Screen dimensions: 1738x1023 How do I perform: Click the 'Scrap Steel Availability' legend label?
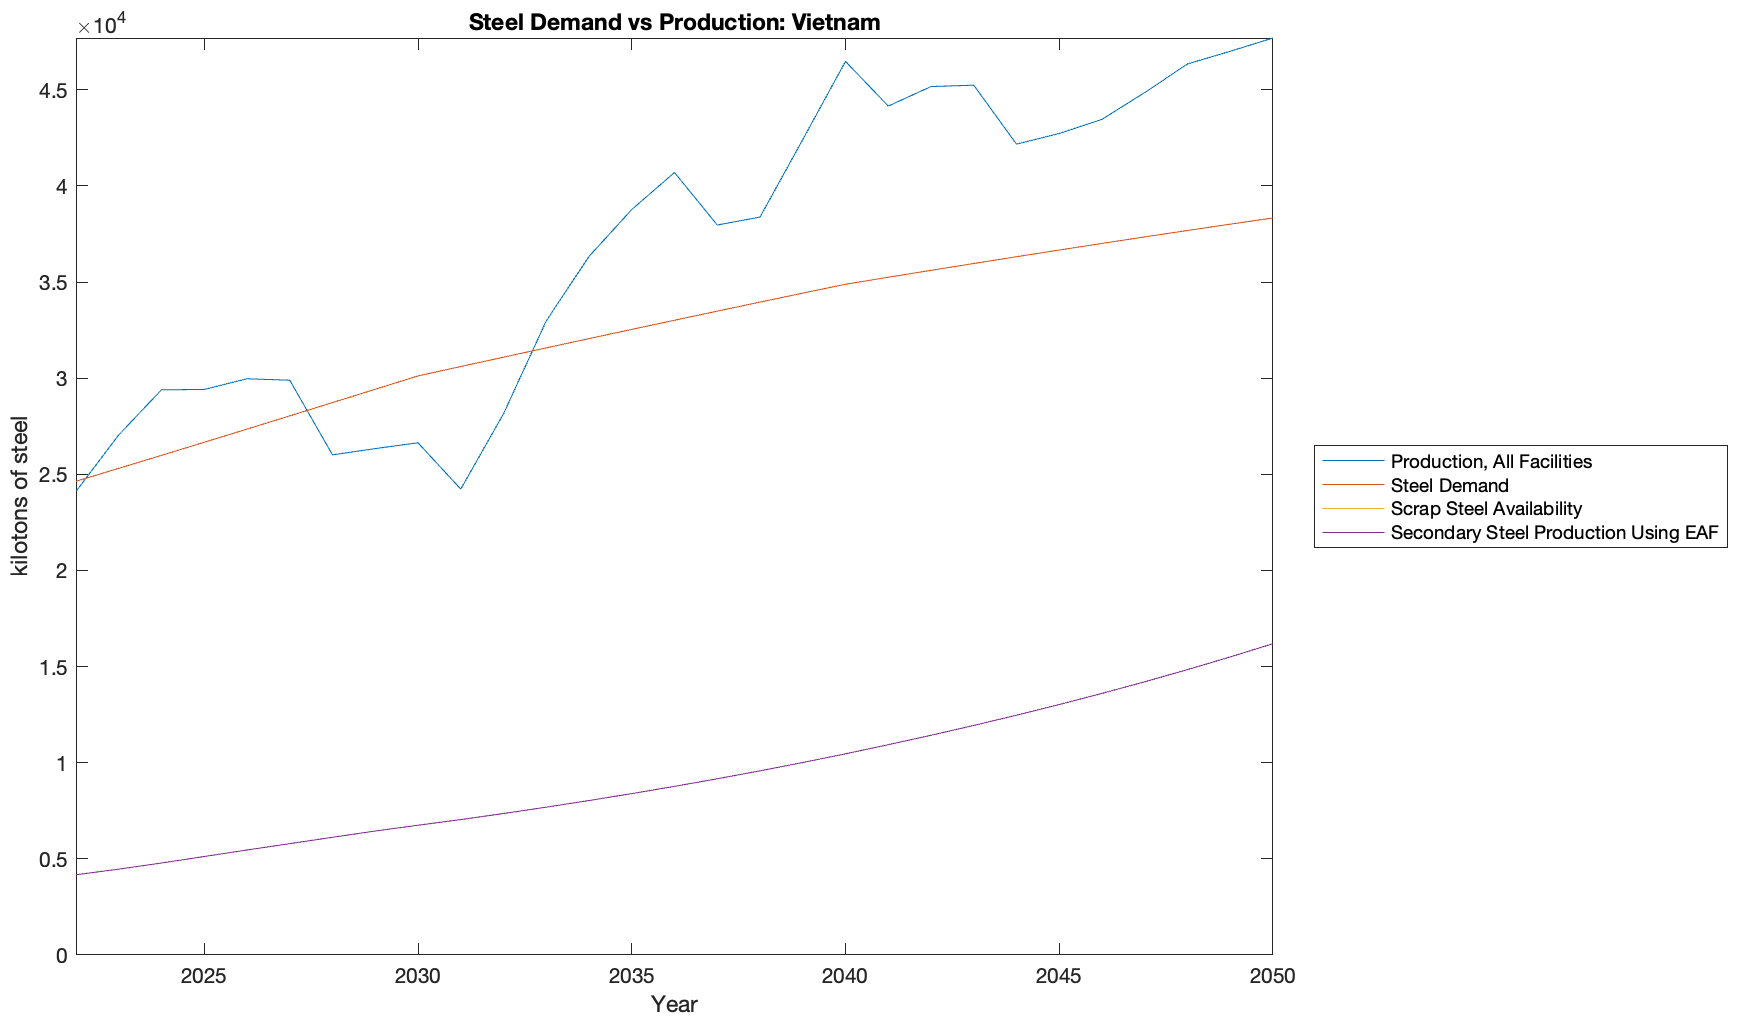click(x=1486, y=509)
